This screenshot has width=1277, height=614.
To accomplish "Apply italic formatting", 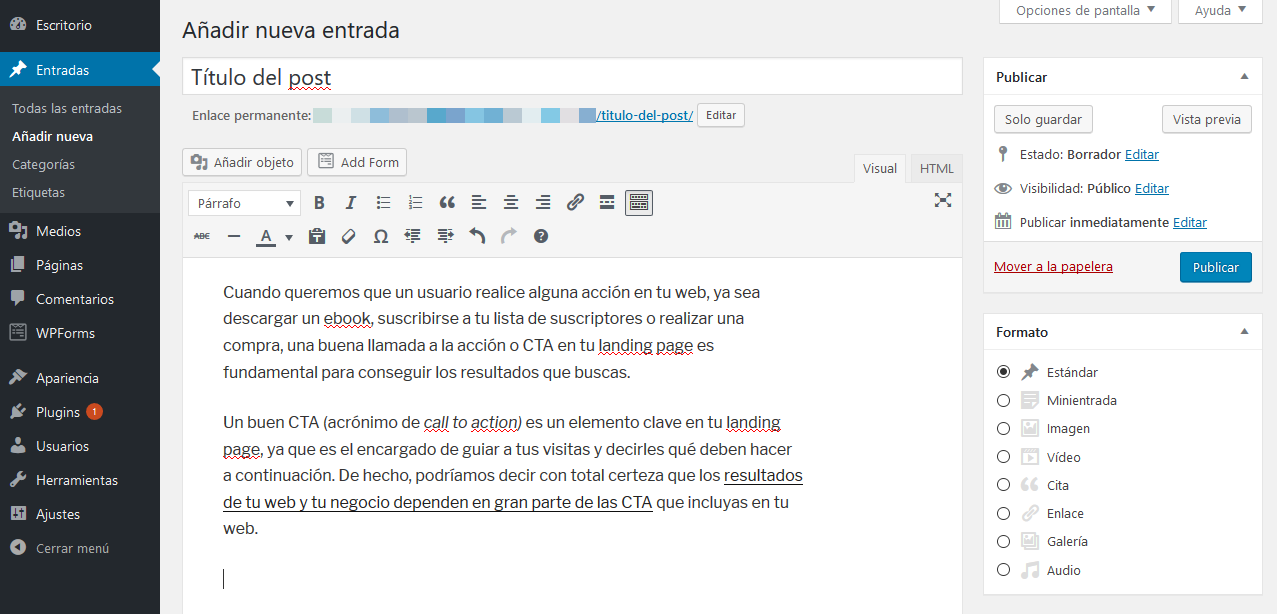I will coord(351,202).
